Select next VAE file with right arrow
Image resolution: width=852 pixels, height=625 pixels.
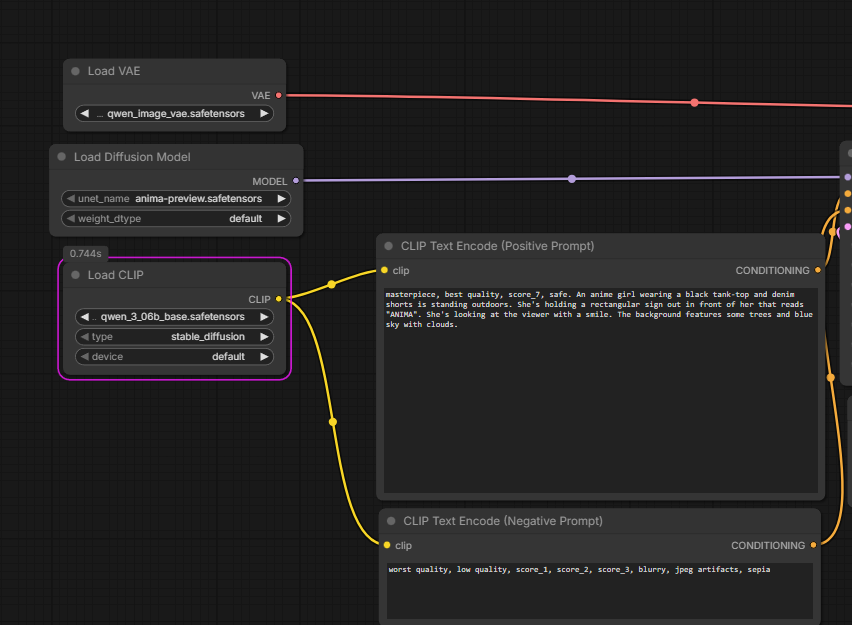264,114
